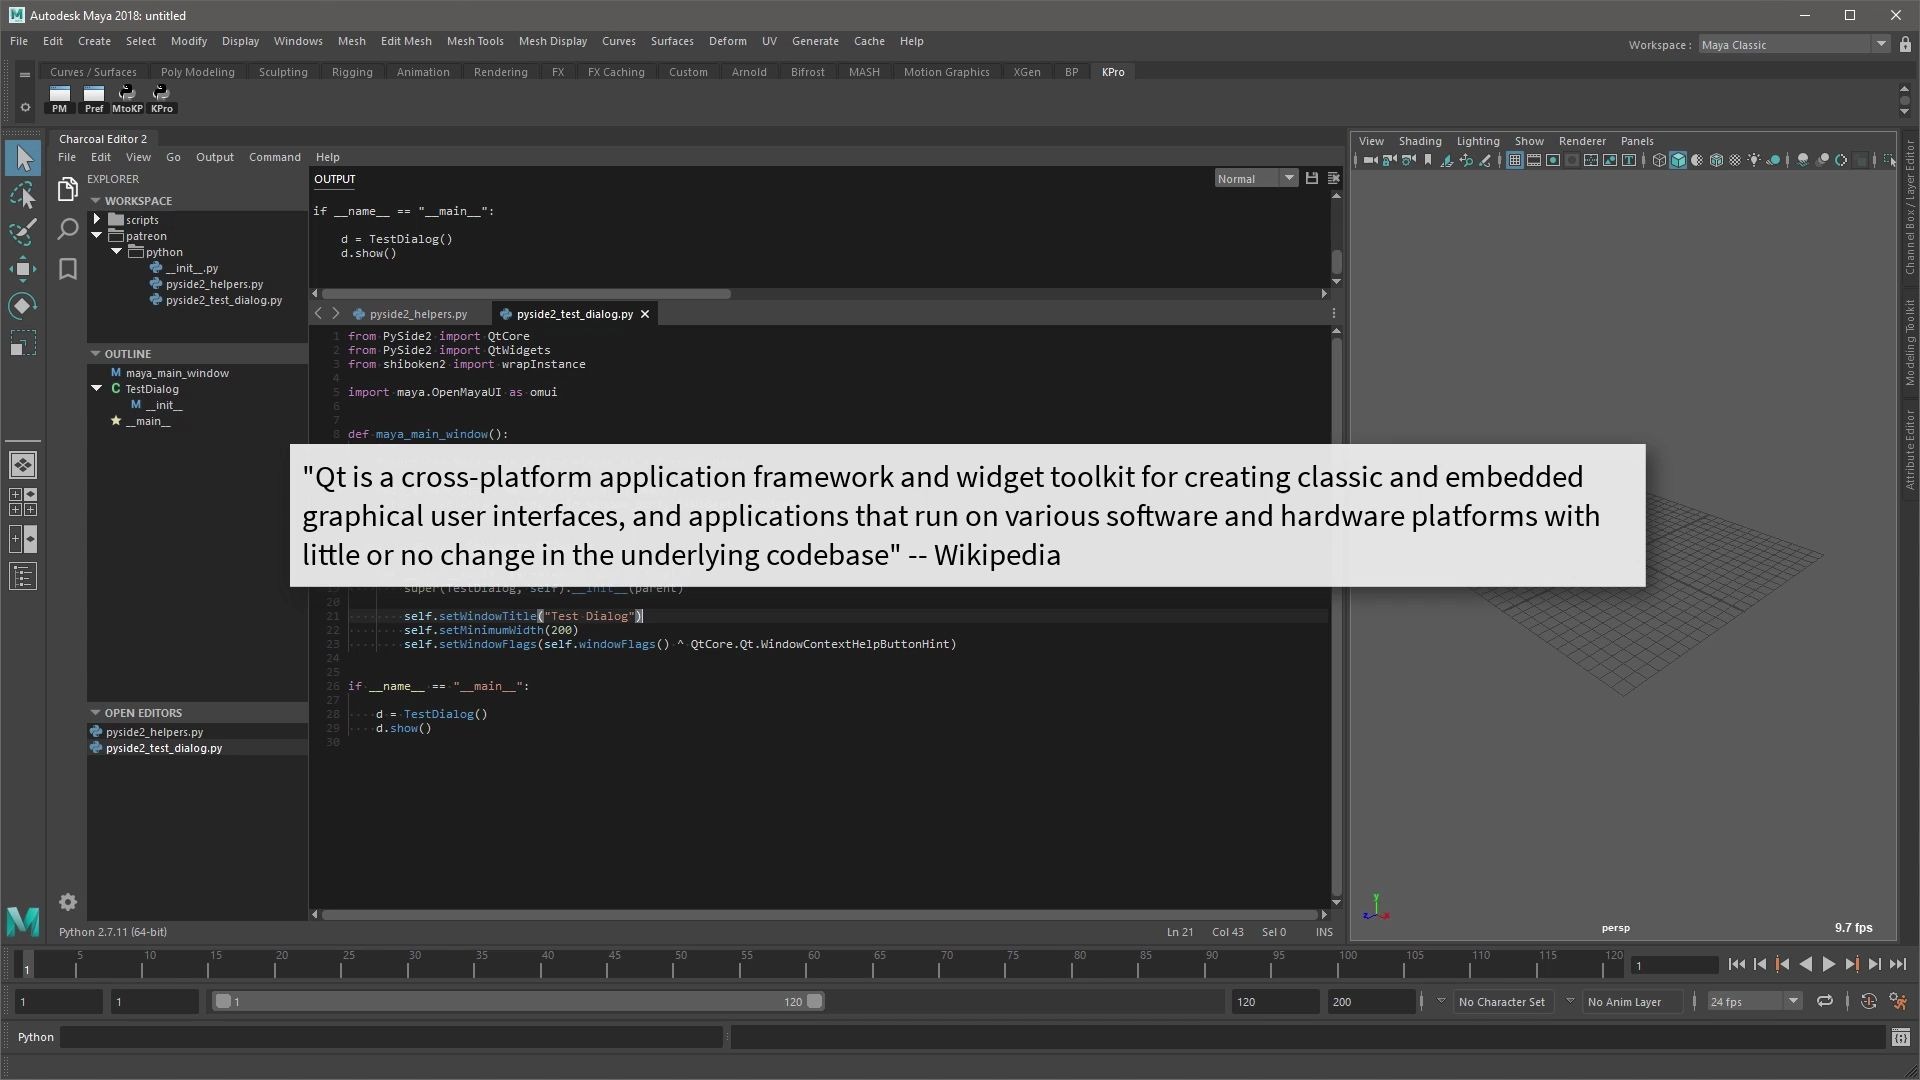Select the Rotate tool

point(23,305)
